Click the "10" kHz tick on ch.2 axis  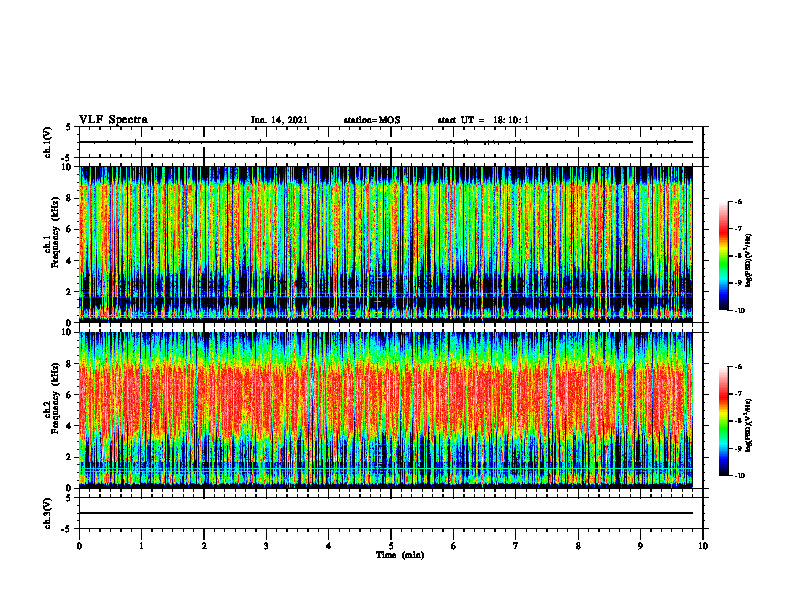[x=68, y=332]
